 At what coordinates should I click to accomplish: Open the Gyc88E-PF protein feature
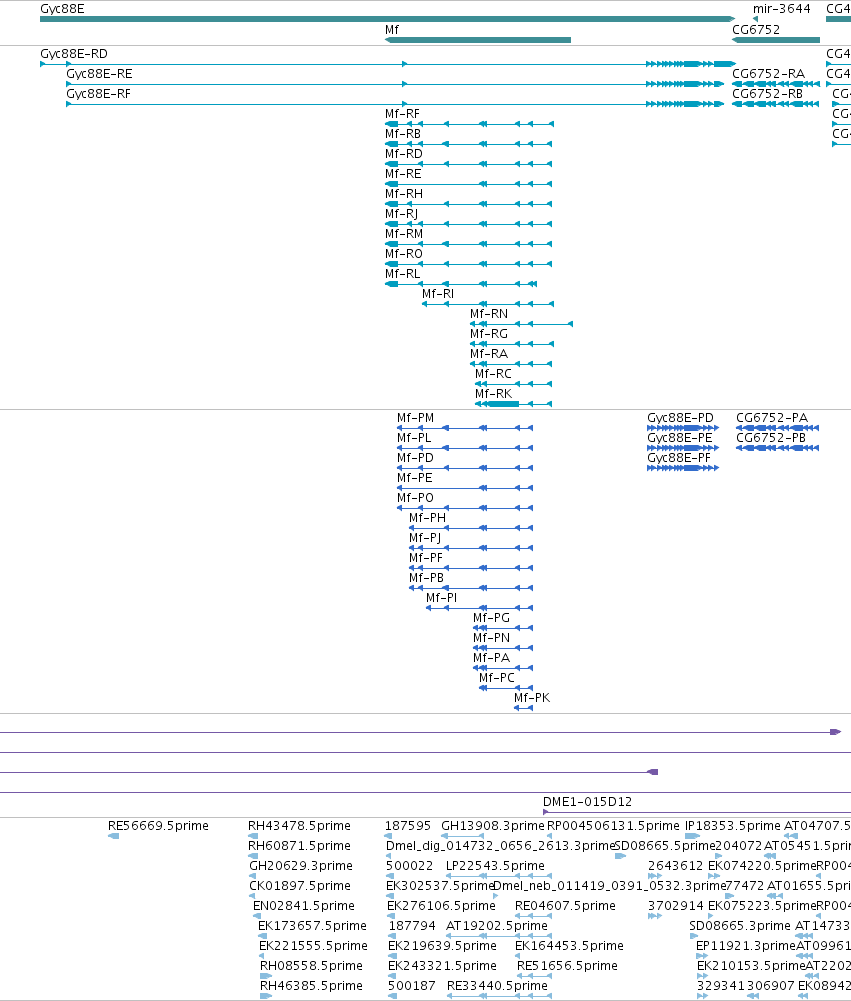(683, 468)
